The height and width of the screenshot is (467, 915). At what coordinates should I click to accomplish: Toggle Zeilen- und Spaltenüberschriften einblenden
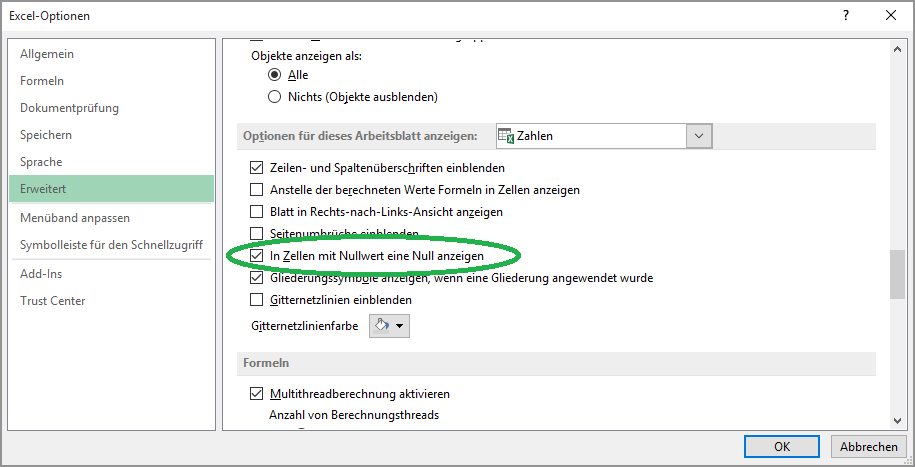pos(256,168)
